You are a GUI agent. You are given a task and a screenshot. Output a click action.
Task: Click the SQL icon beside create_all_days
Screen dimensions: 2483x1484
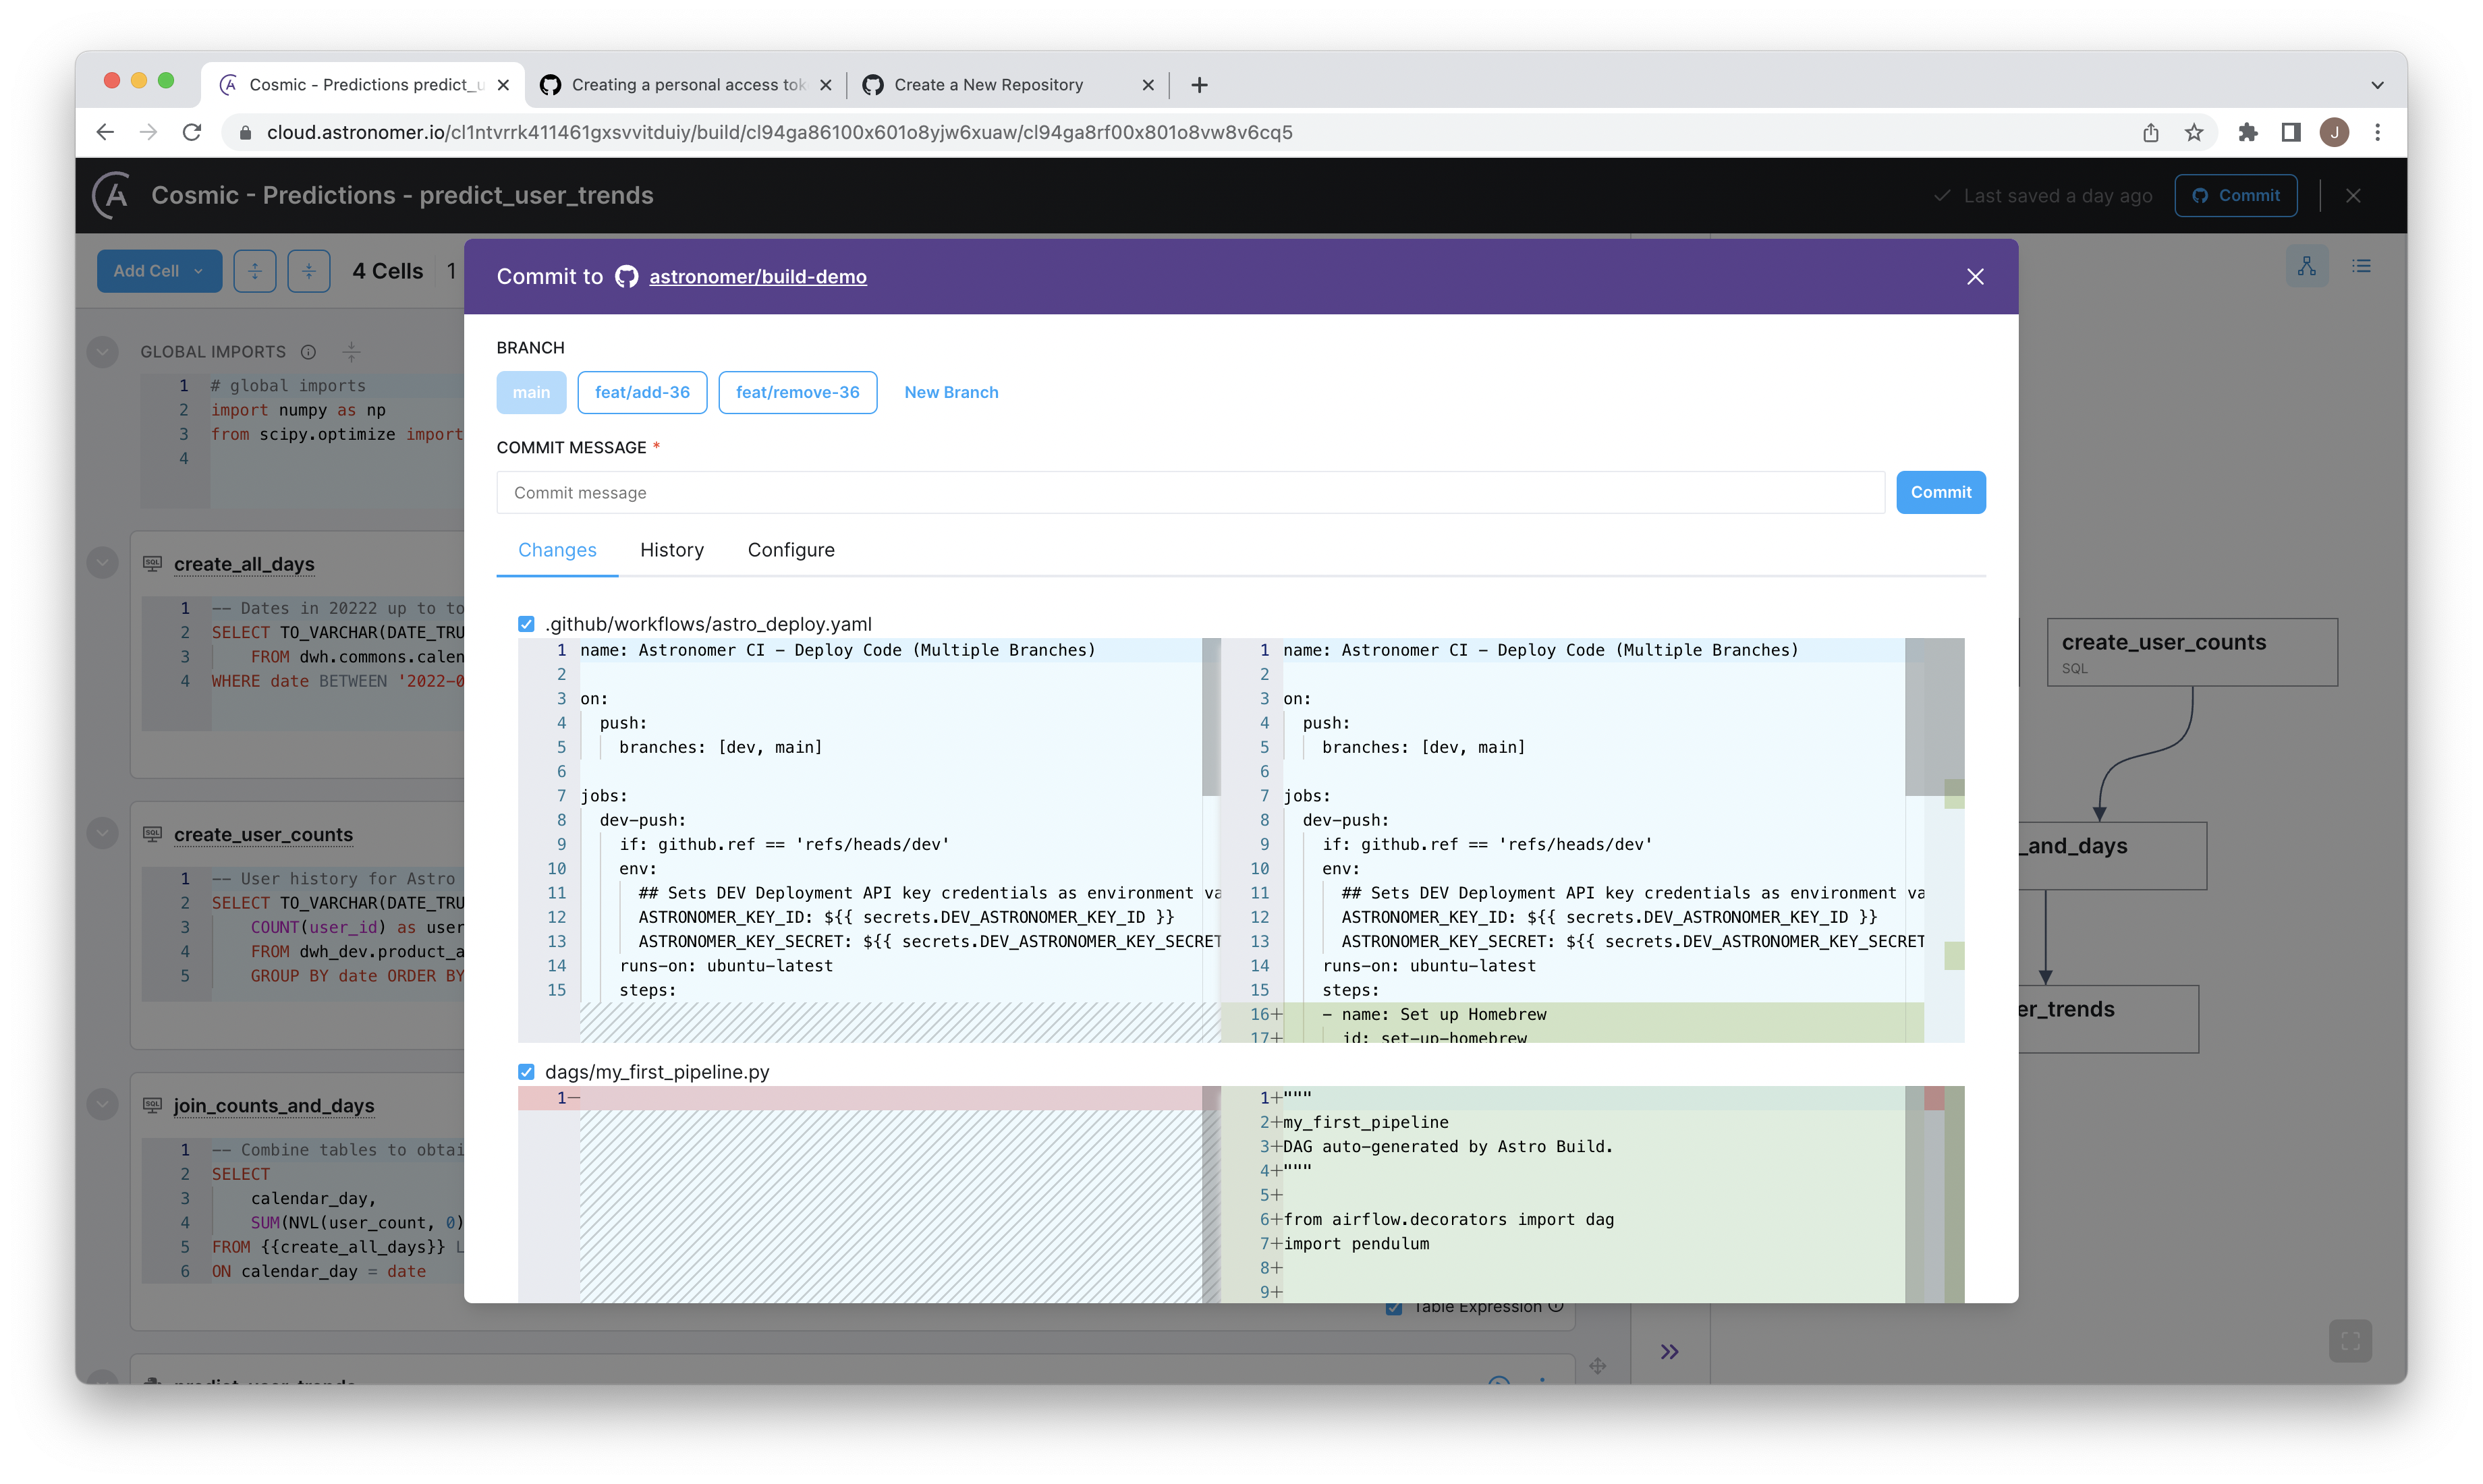pos(152,563)
